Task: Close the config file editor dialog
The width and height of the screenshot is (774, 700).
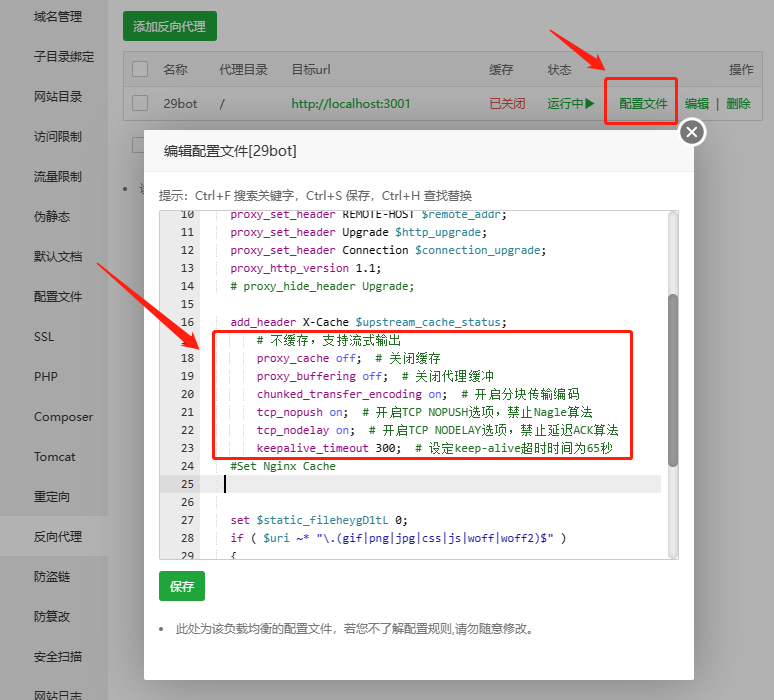Action: click(692, 132)
